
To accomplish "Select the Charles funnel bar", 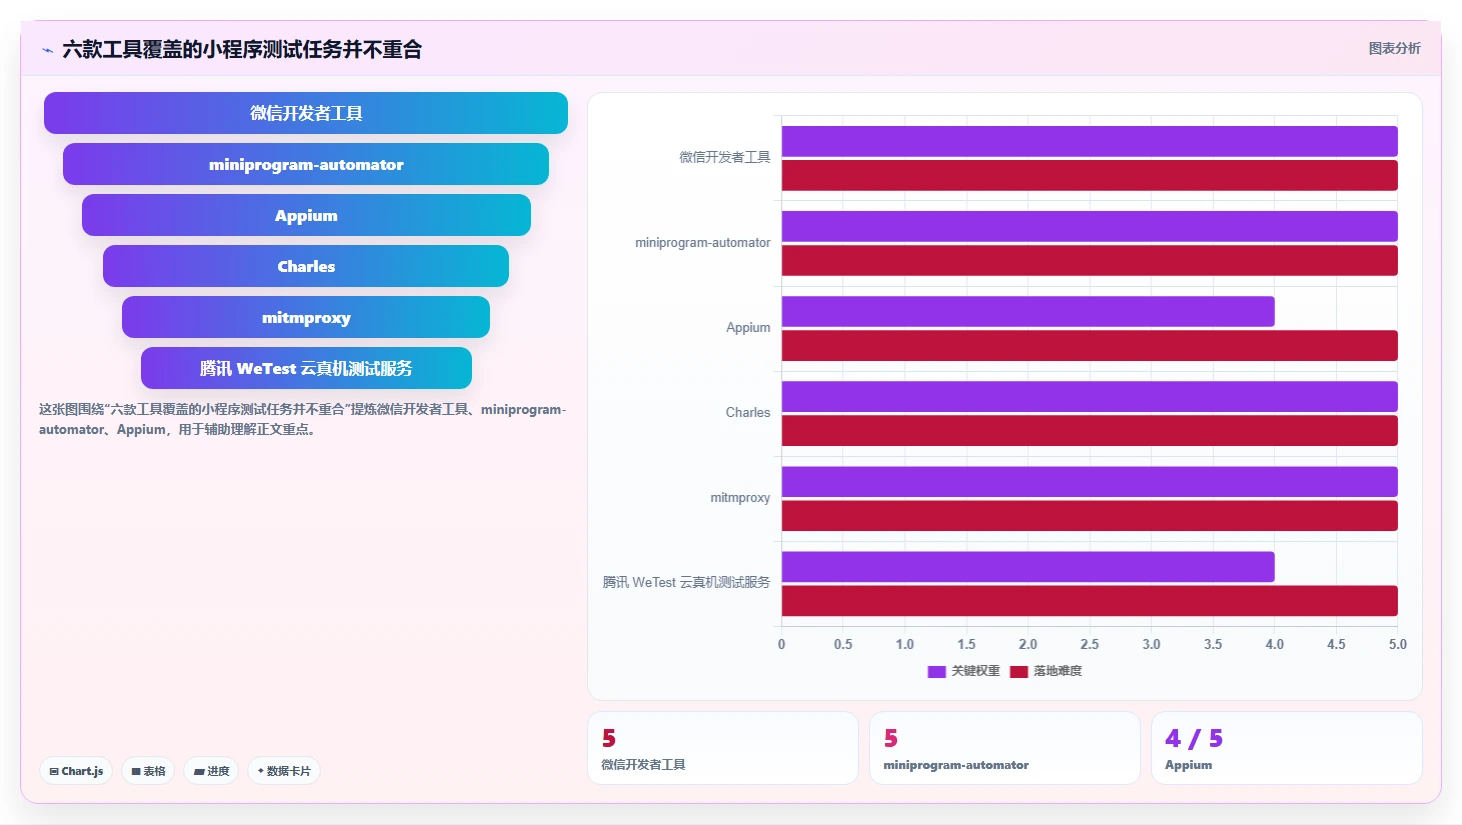I will [306, 266].
